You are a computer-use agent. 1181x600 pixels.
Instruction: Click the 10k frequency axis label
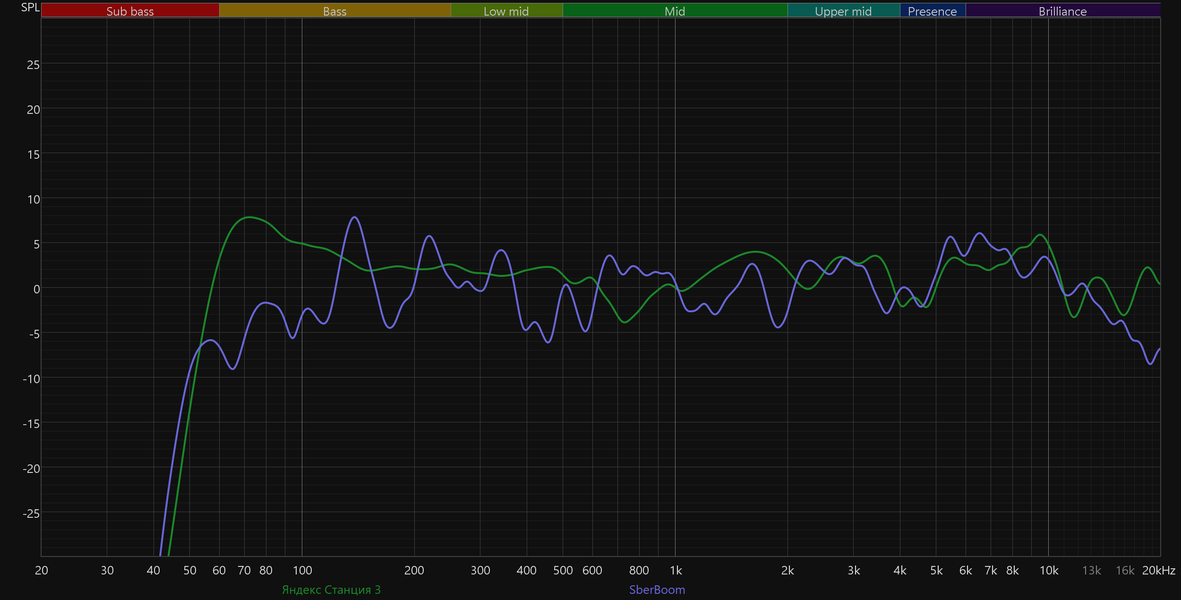click(1048, 571)
